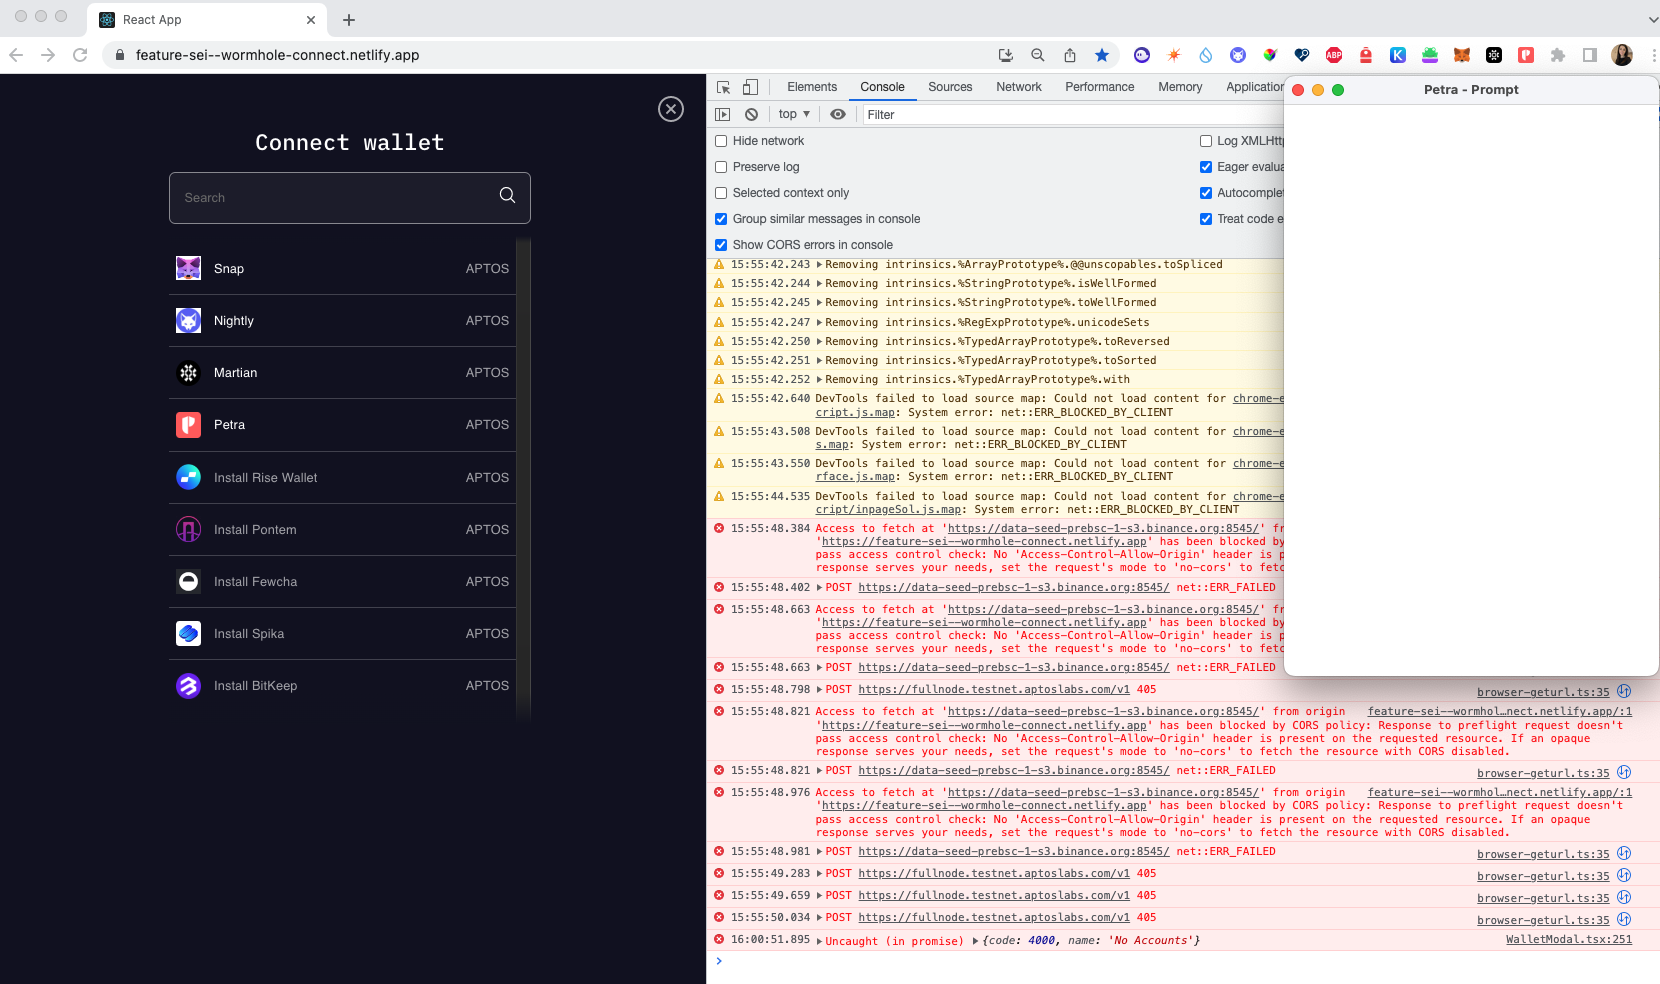Click the AdBlock extension icon
The height and width of the screenshot is (984, 1660).
1333,55
